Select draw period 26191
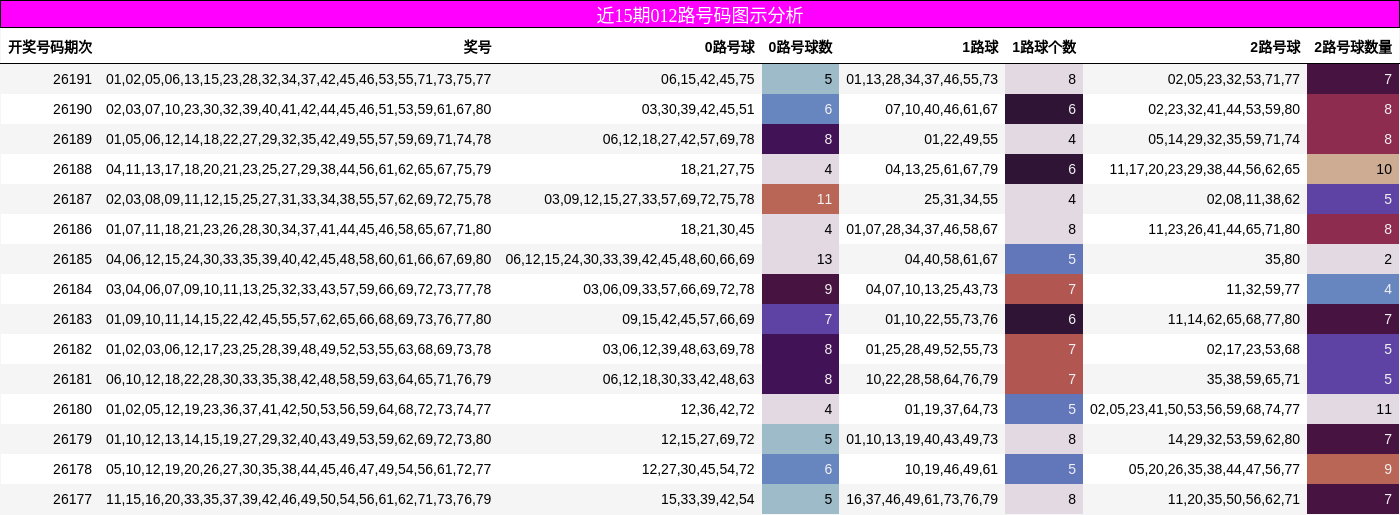 (72, 79)
